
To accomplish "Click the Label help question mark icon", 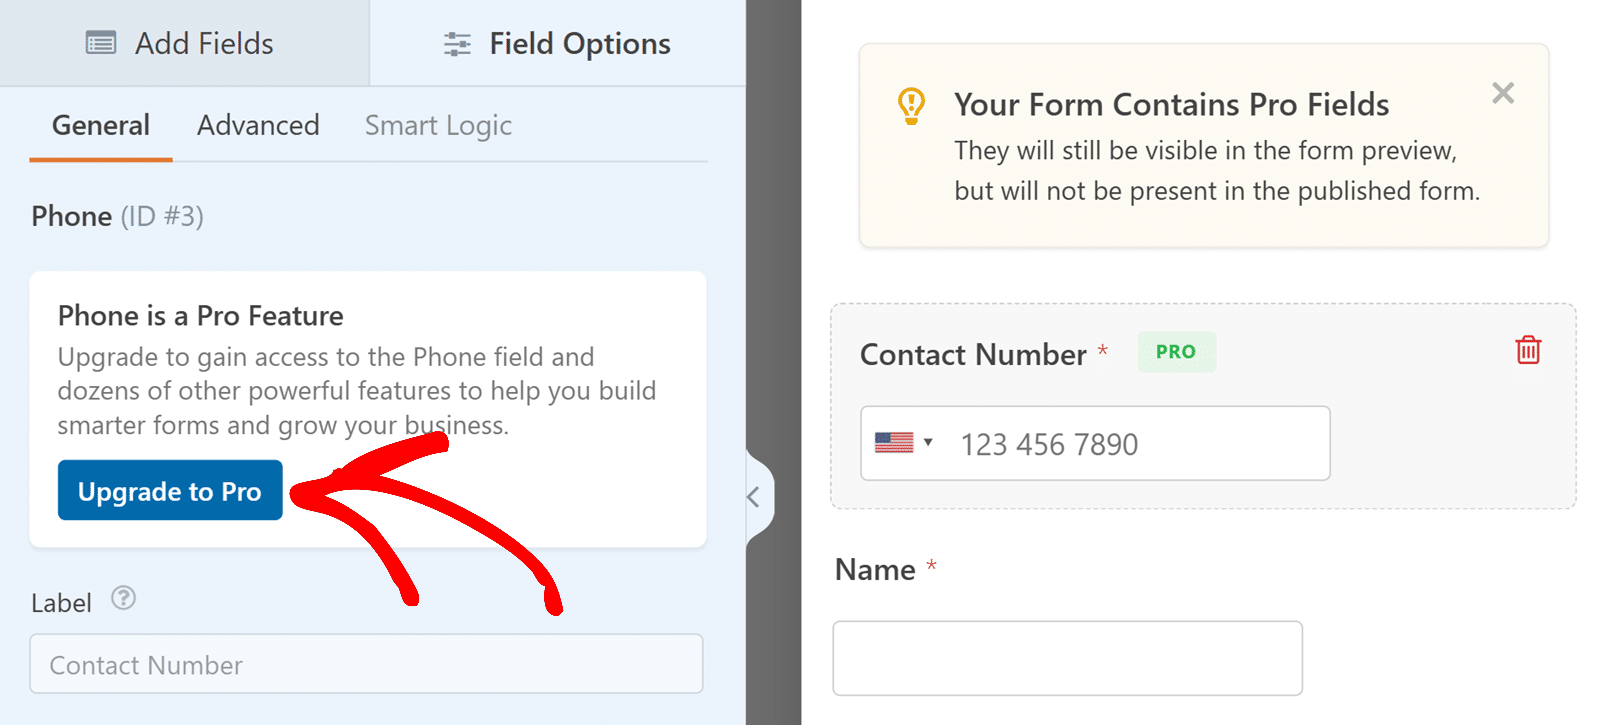I will tap(123, 598).
